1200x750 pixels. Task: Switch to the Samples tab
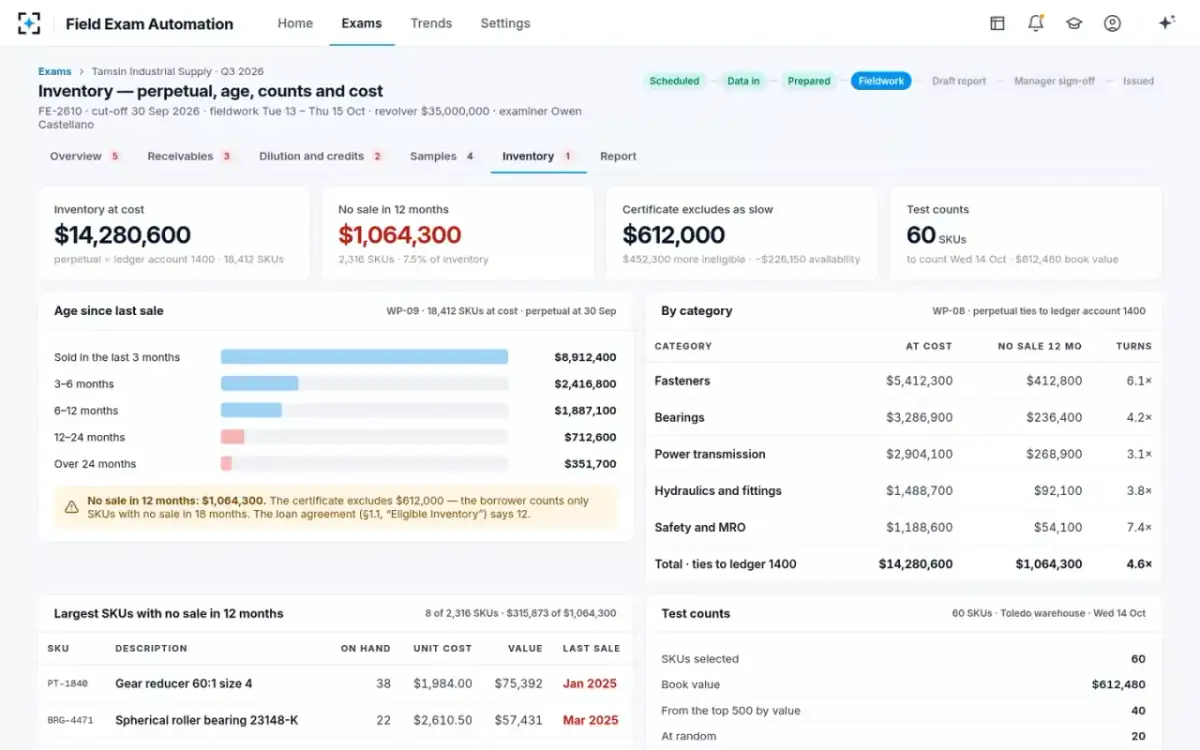pos(442,156)
